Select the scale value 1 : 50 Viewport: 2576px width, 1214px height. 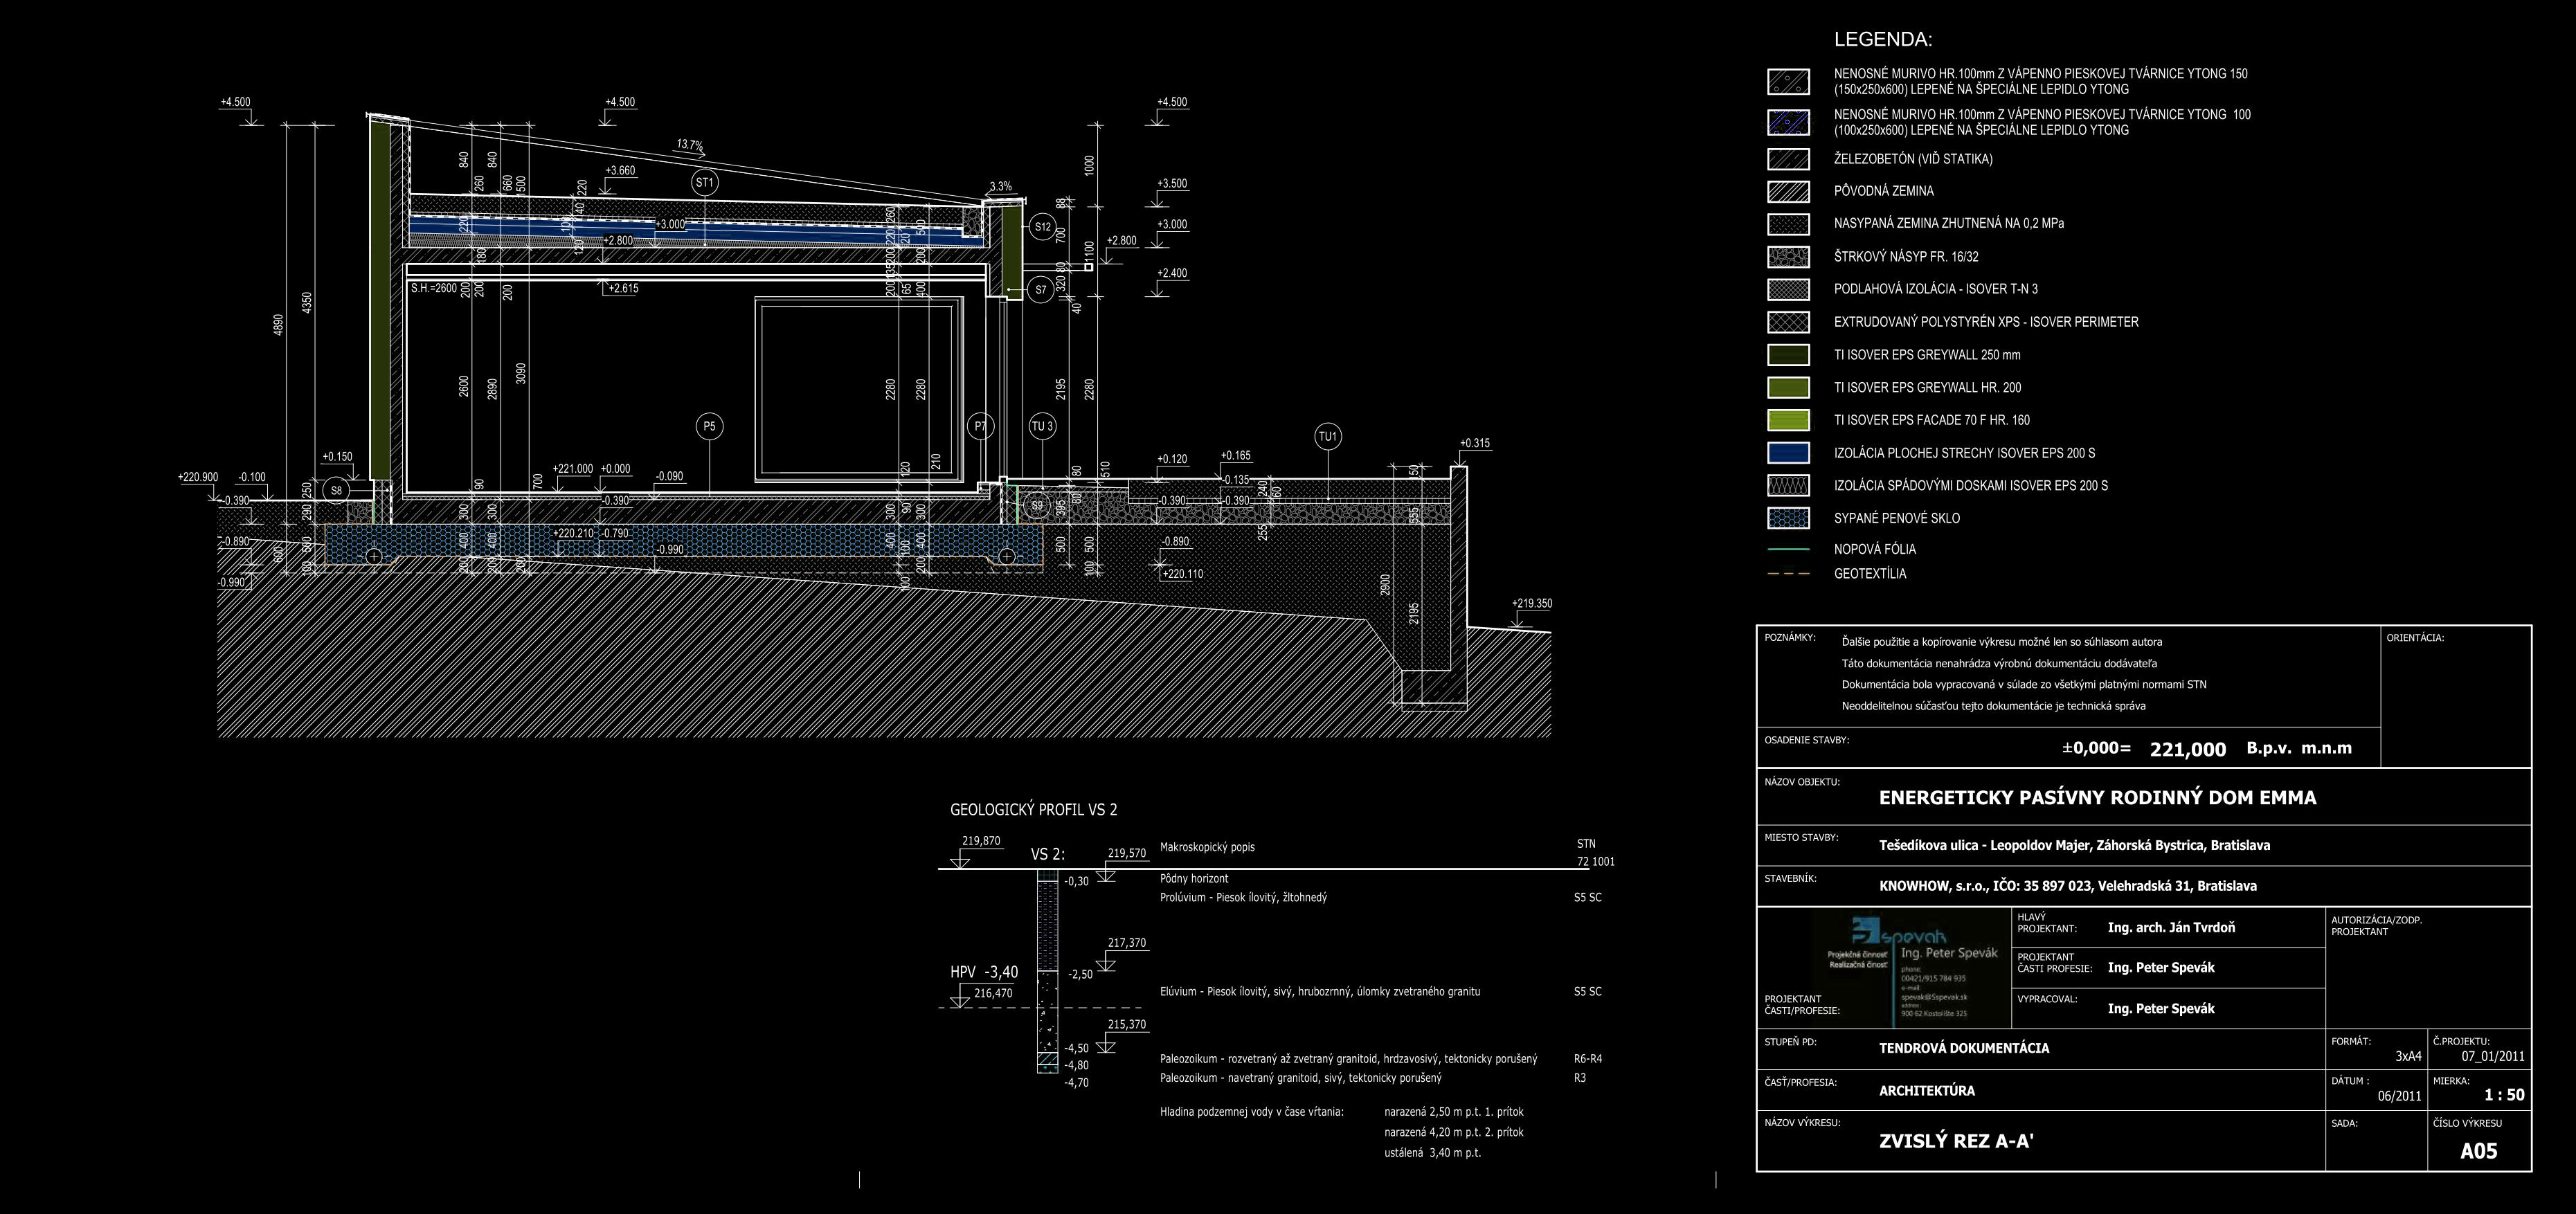click(2503, 1095)
